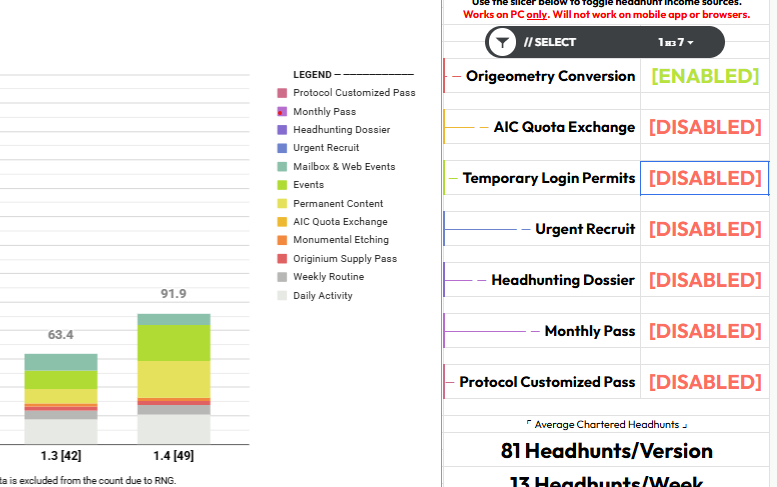Toggle Origeometry Conversion ENABLED cell
Screen dimensions: 777x487
coord(705,76)
